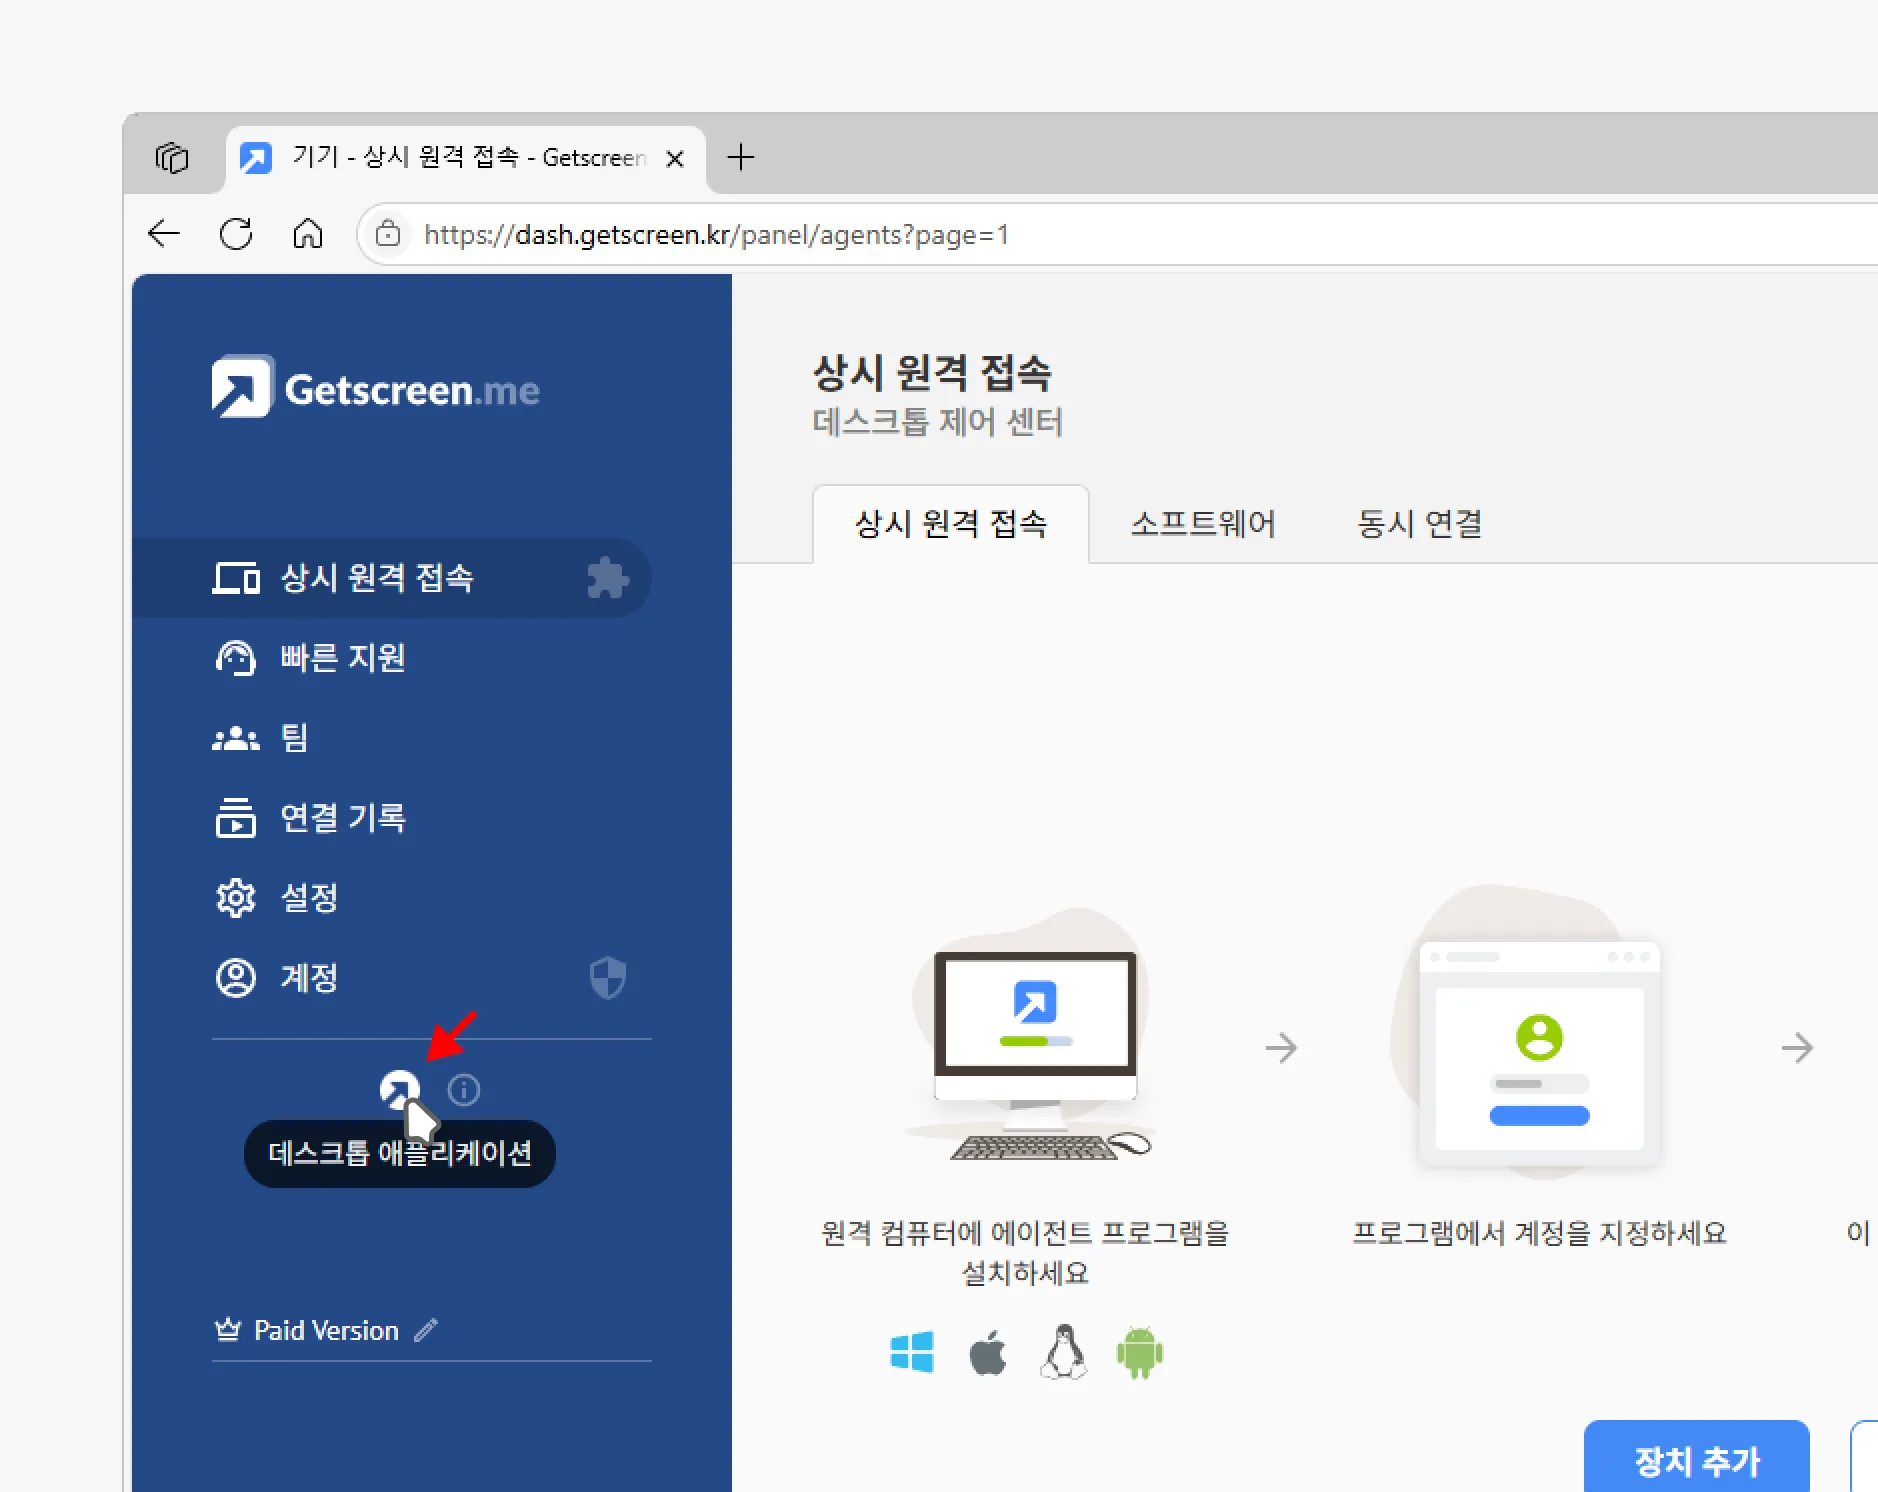Click the browser address bar URL
Image resolution: width=1878 pixels, height=1492 pixels.
click(716, 235)
